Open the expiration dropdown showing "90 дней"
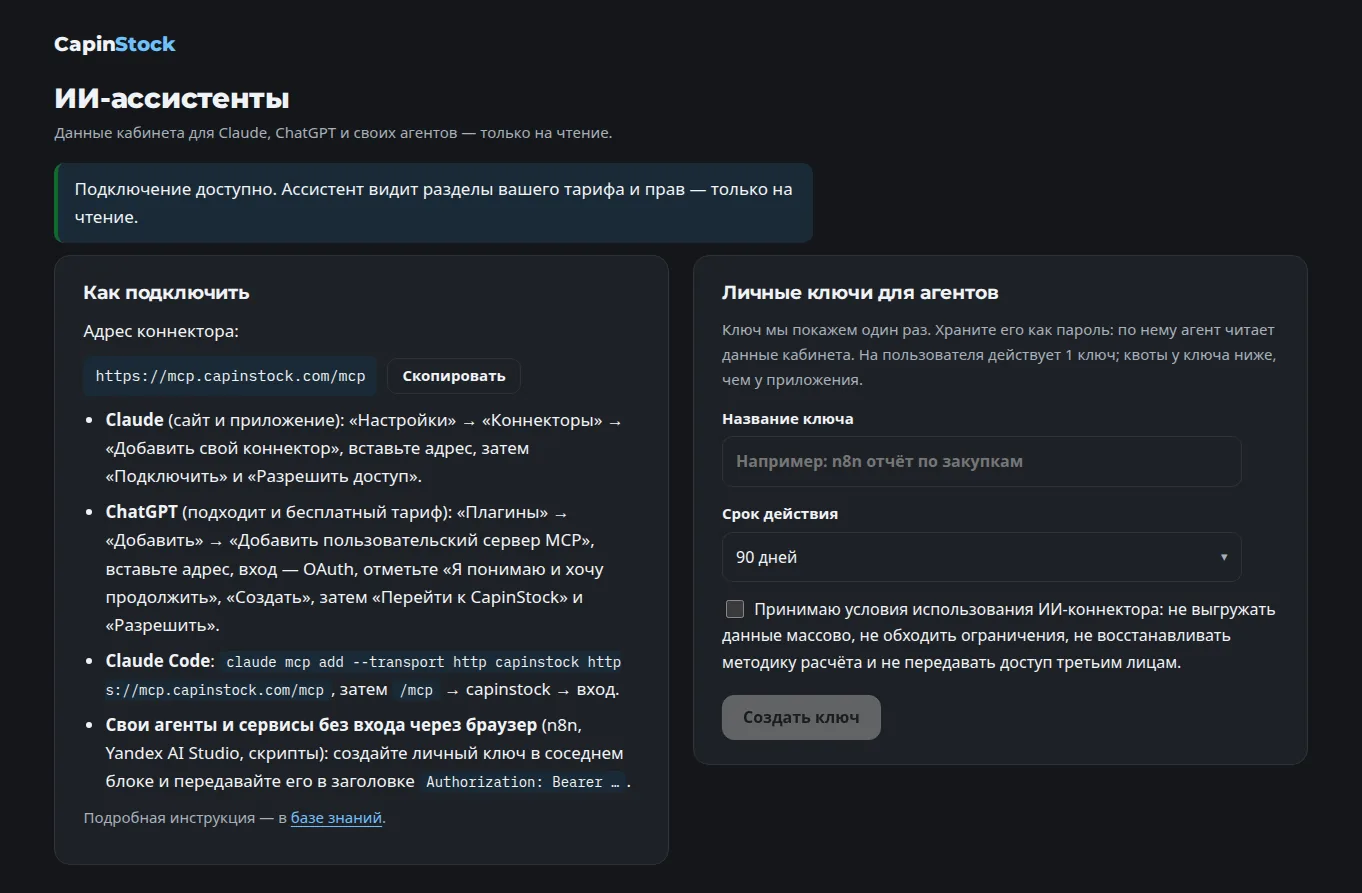 pos(981,557)
